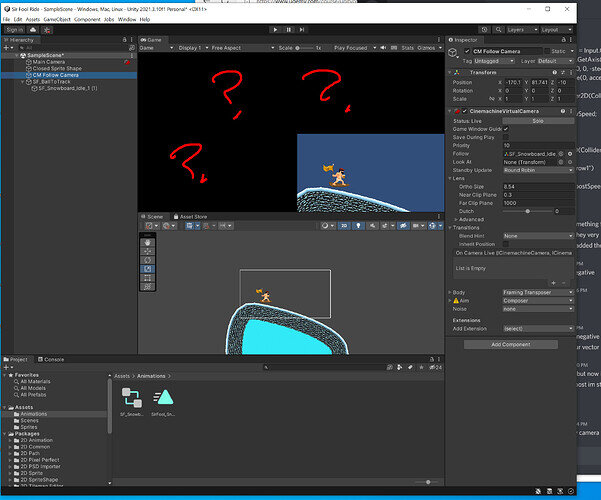The width and height of the screenshot is (601, 500).
Task: Open the GameObject menu
Action: click(x=57, y=19)
